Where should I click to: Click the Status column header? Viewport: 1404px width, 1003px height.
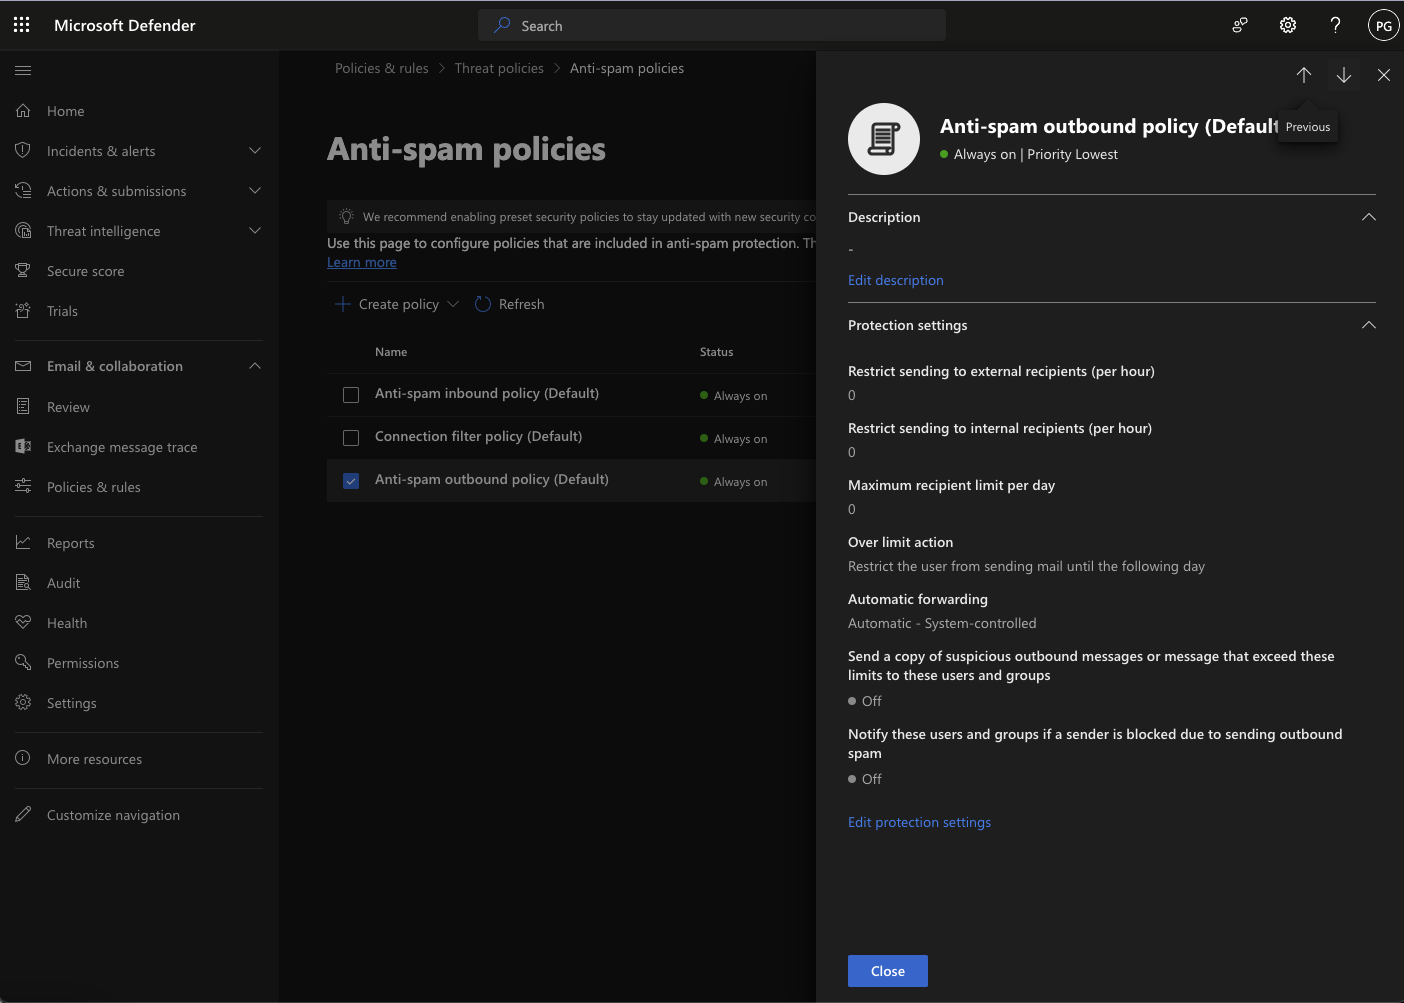pyautogui.click(x=716, y=352)
